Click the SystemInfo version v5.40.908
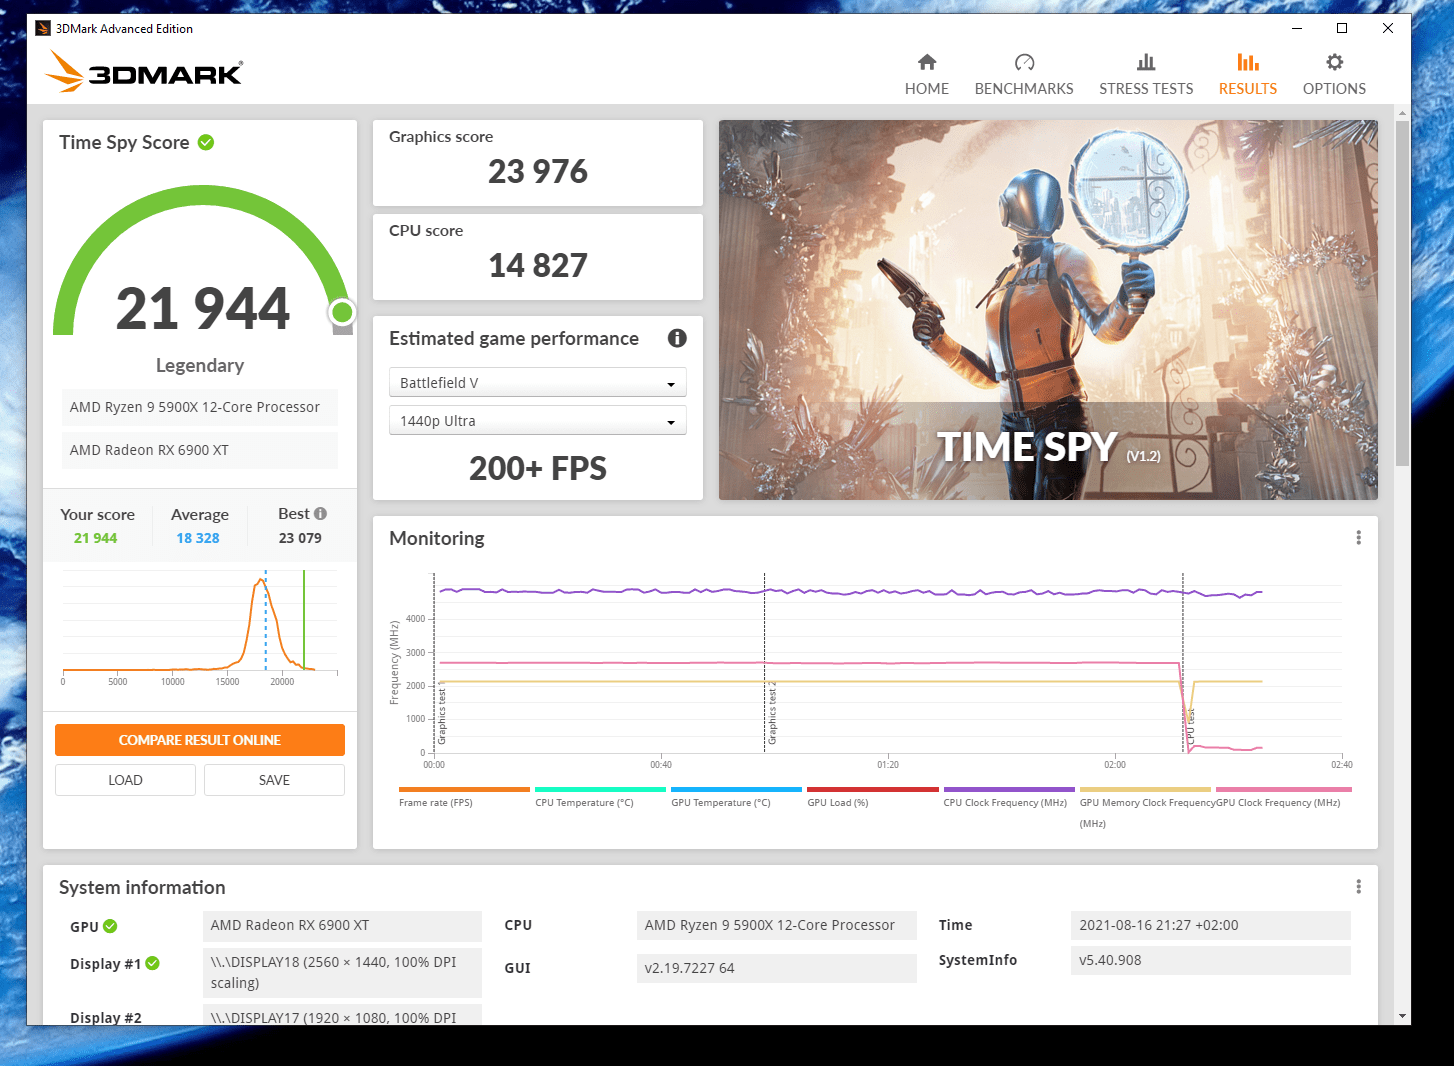The width and height of the screenshot is (1454, 1066). coord(1211,960)
